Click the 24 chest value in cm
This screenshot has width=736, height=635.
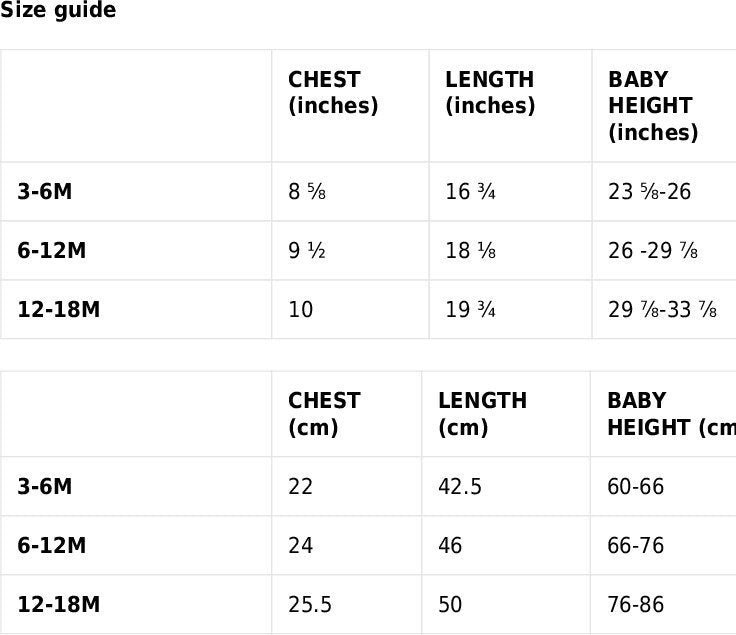pos(301,546)
